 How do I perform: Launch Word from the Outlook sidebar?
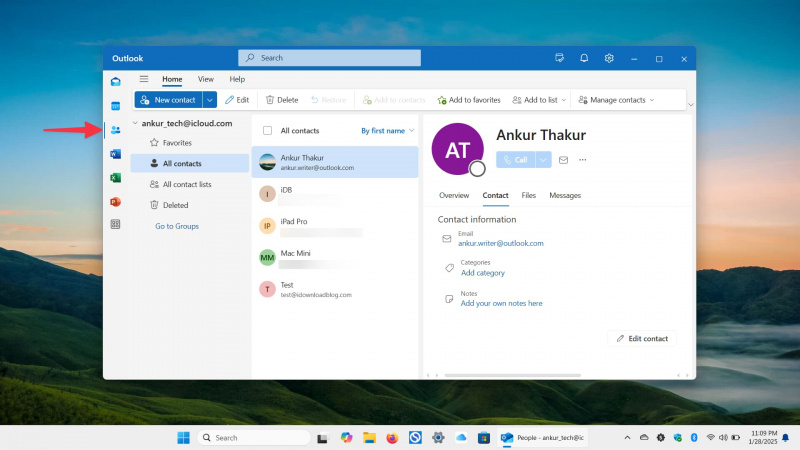point(116,154)
